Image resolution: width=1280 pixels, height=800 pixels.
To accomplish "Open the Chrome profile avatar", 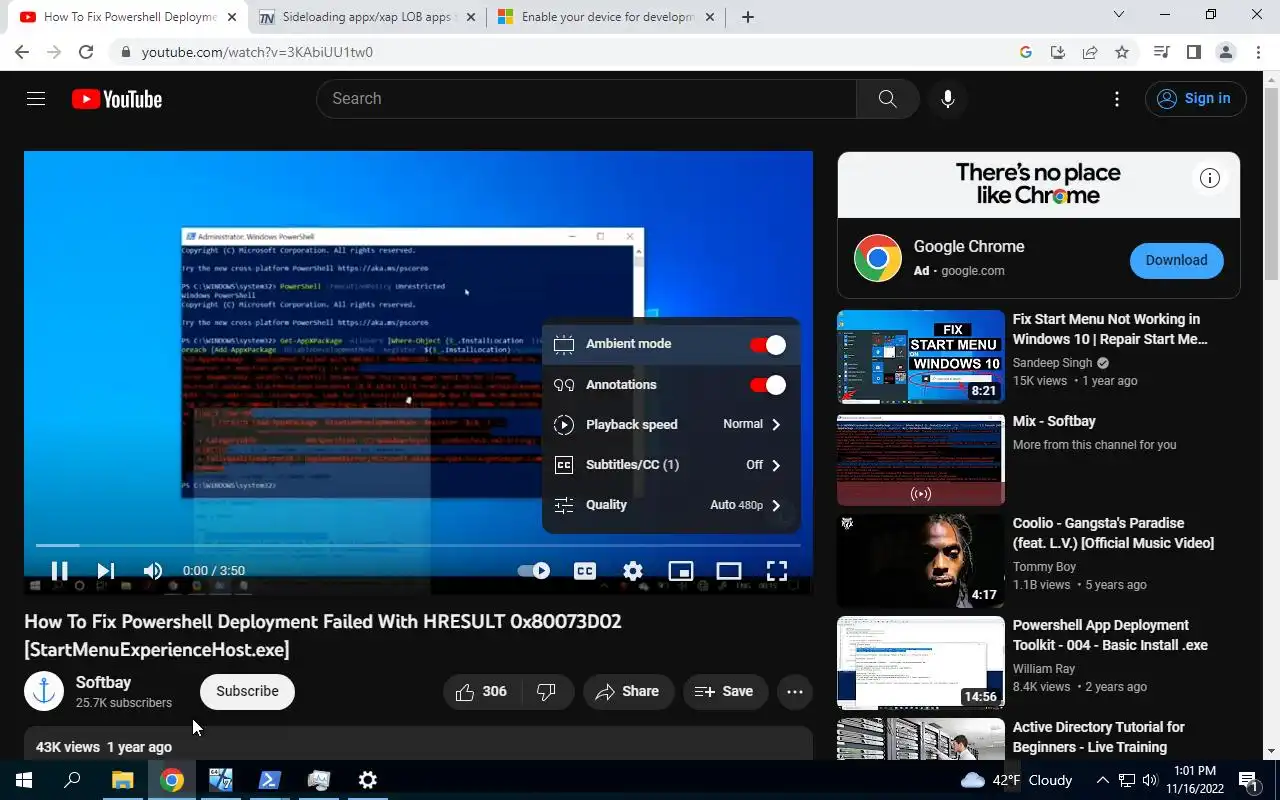I will click(x=1225, y=52).
